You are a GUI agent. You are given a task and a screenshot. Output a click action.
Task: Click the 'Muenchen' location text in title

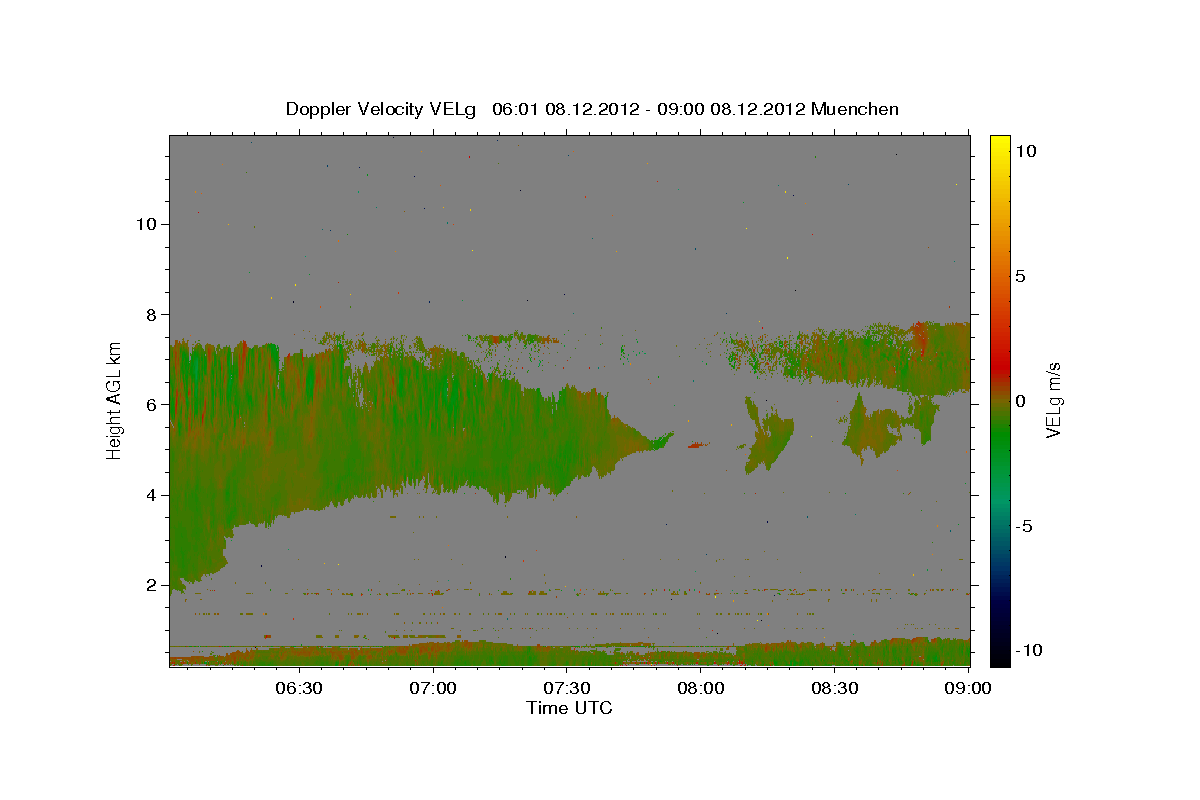point(855,109)
